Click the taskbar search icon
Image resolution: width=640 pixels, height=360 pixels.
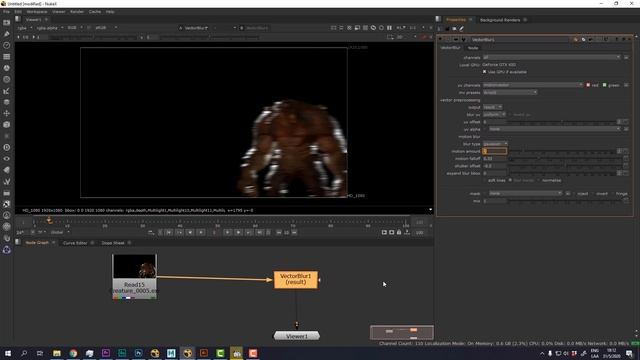pos(24,353)
